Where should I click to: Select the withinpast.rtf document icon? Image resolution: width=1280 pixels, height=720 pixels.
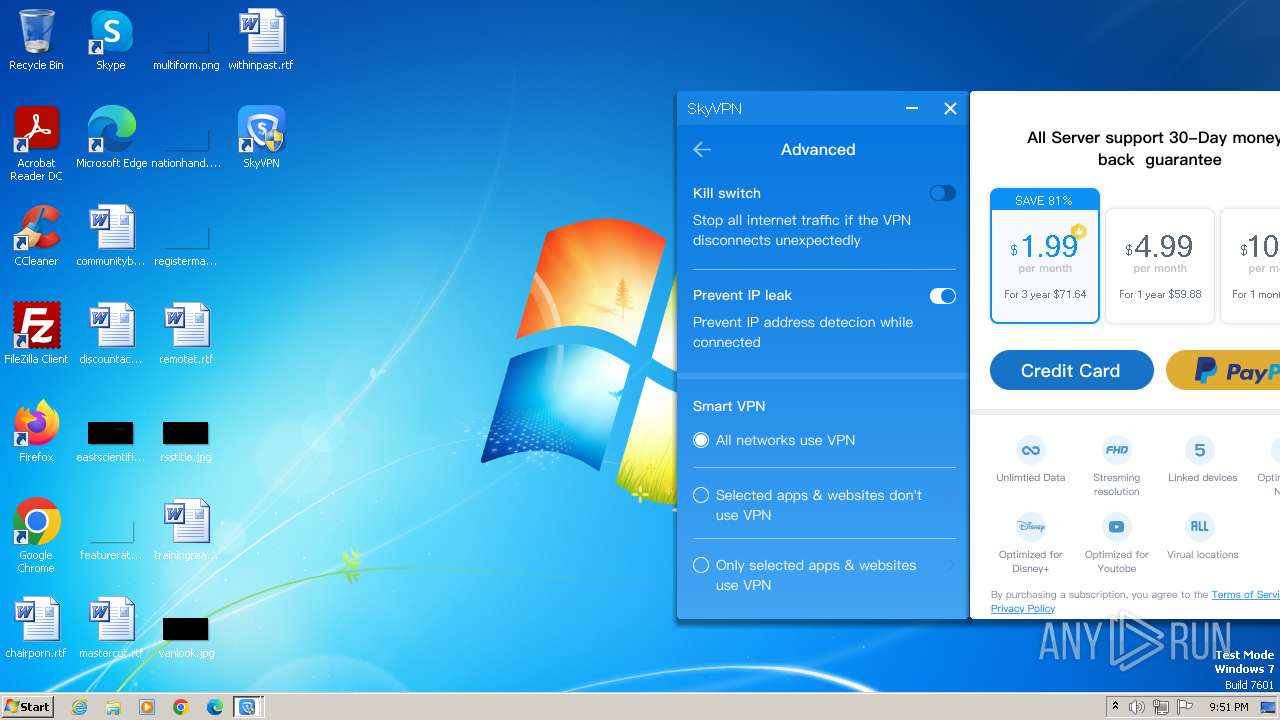[261, 40]
